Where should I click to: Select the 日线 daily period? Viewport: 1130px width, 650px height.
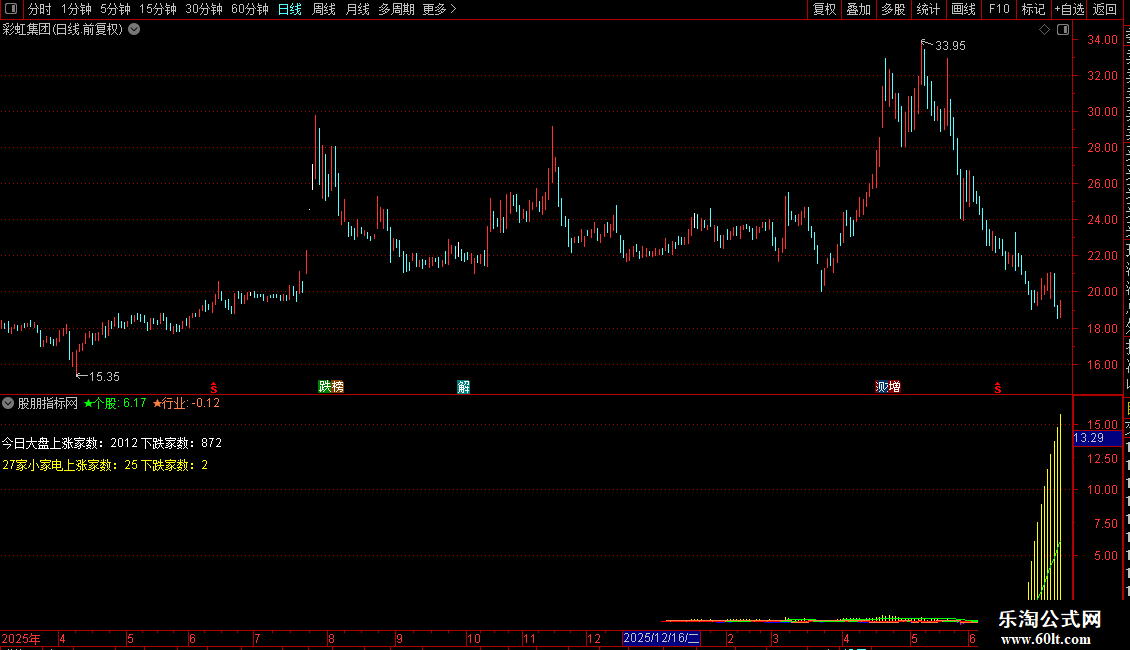tap(290, 9)
